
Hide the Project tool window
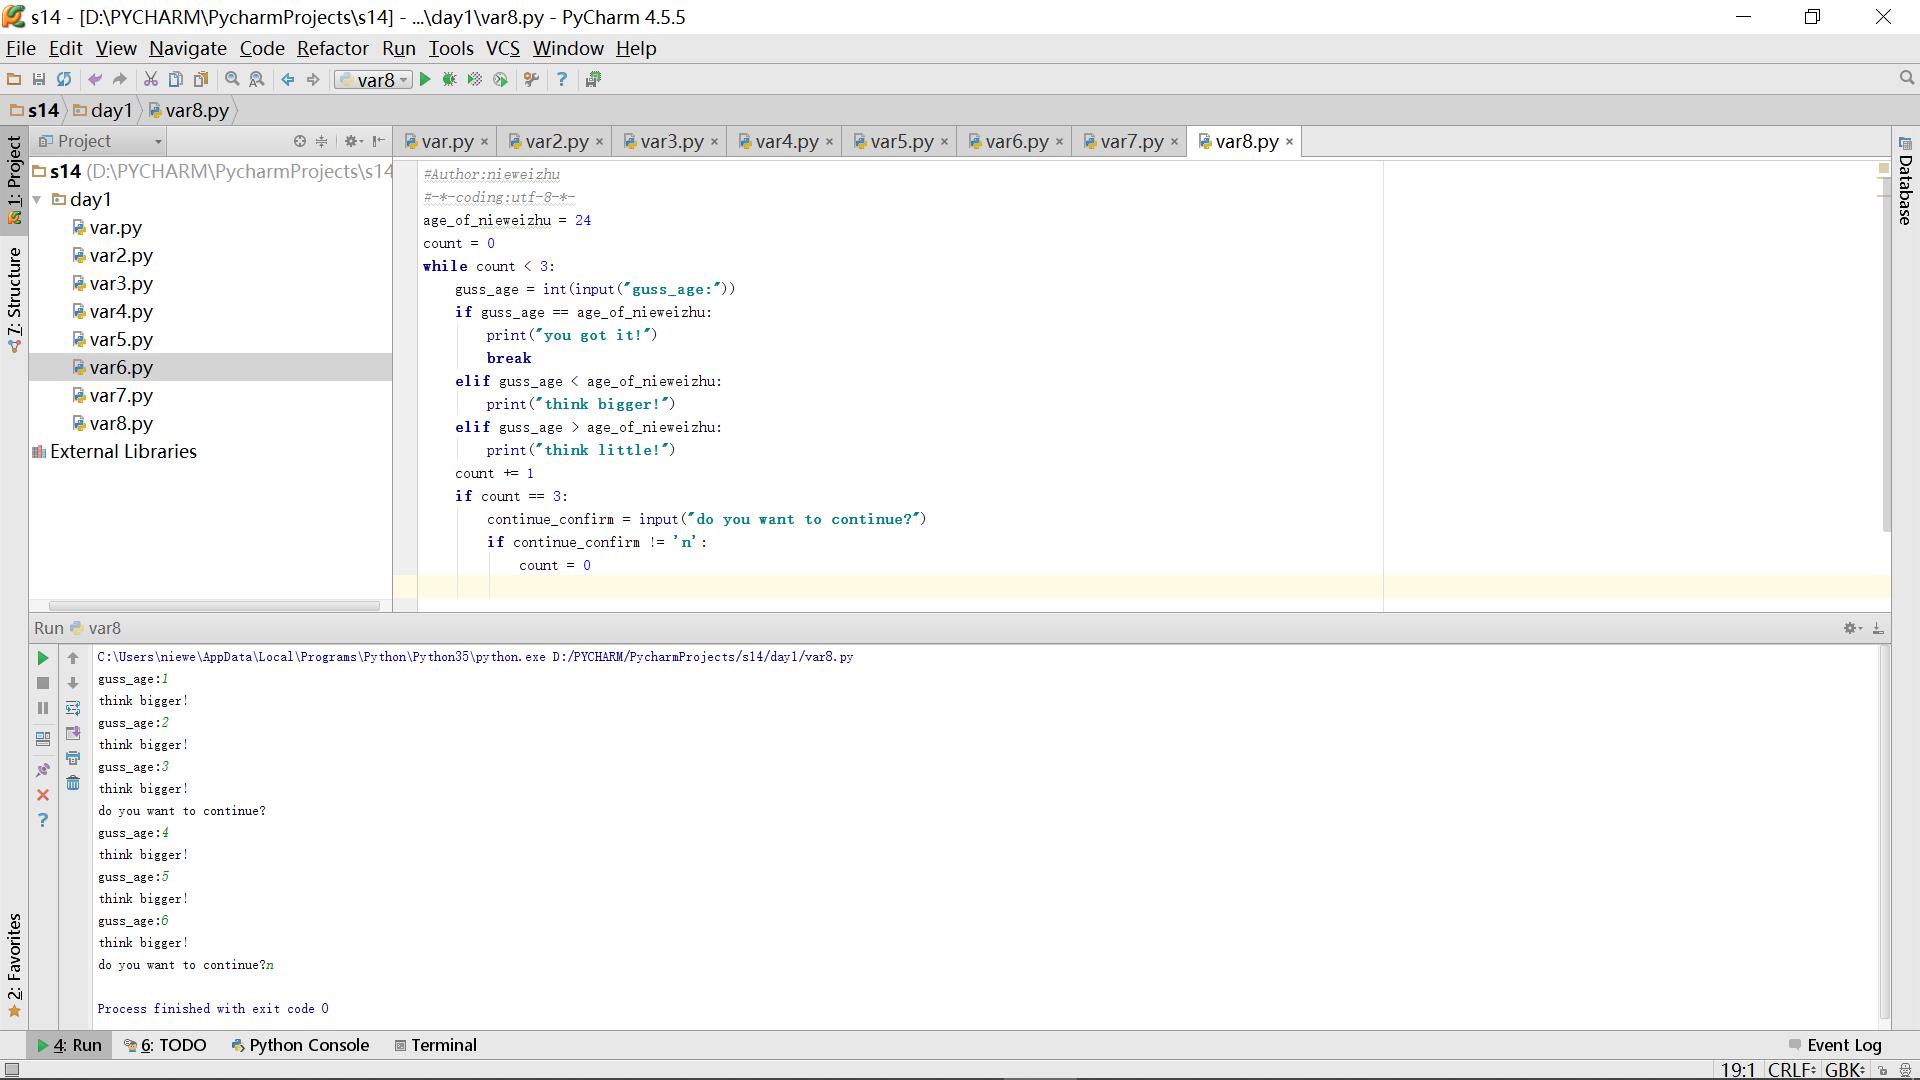point(378,141)
